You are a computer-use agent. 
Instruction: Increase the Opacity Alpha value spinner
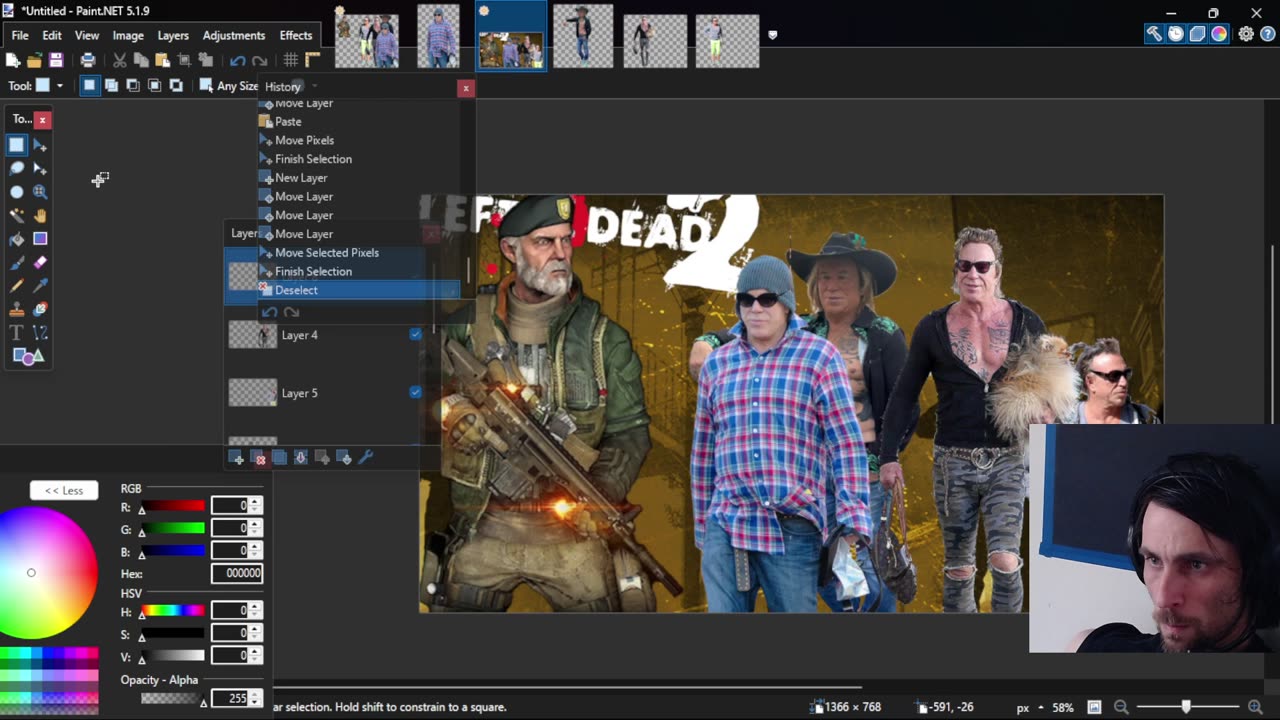[x=255, y=695]
